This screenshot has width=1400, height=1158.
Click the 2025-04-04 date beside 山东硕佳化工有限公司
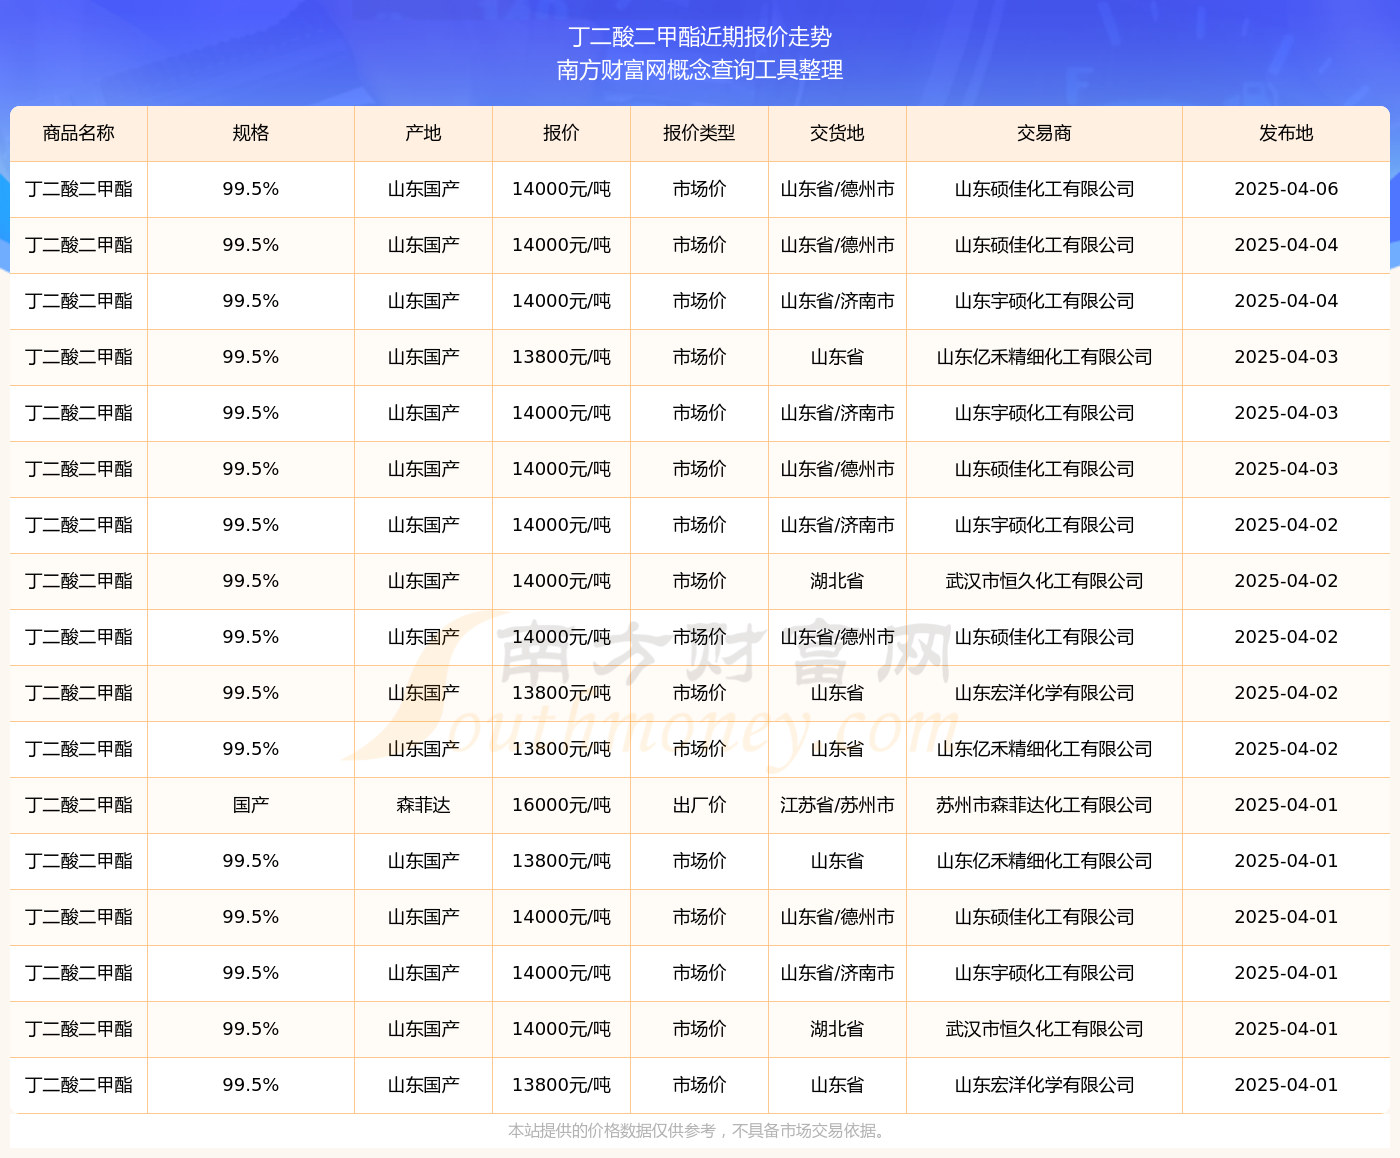(1286, 245)
